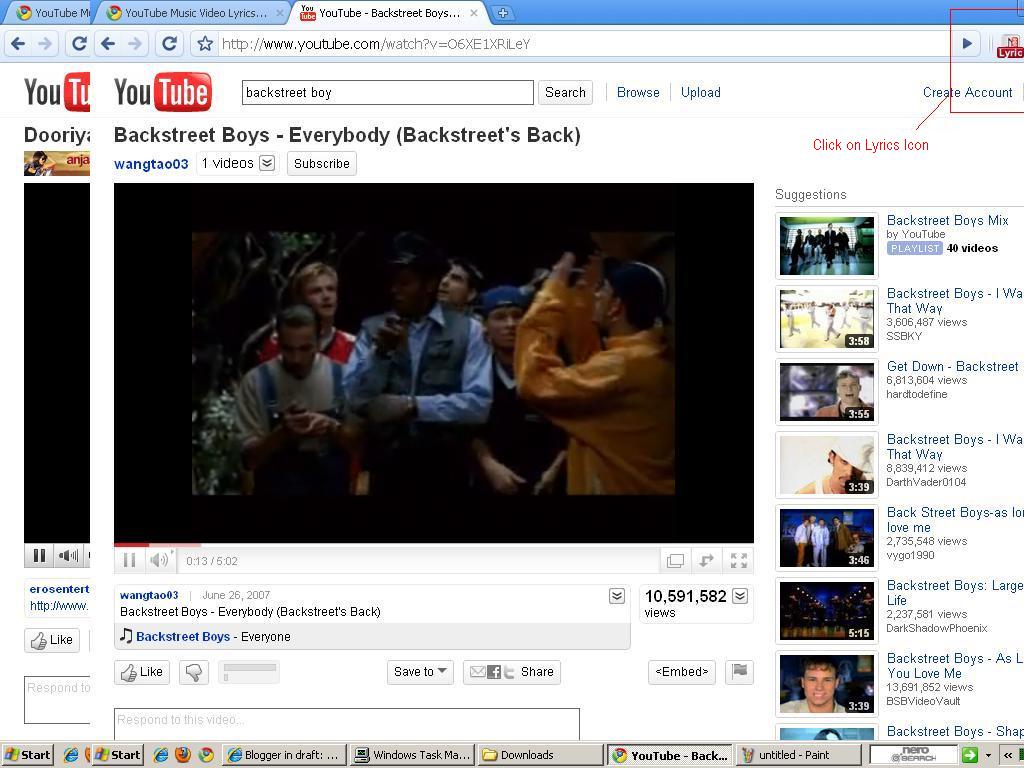Bookmark the page with the star icon

click(205, 44)
